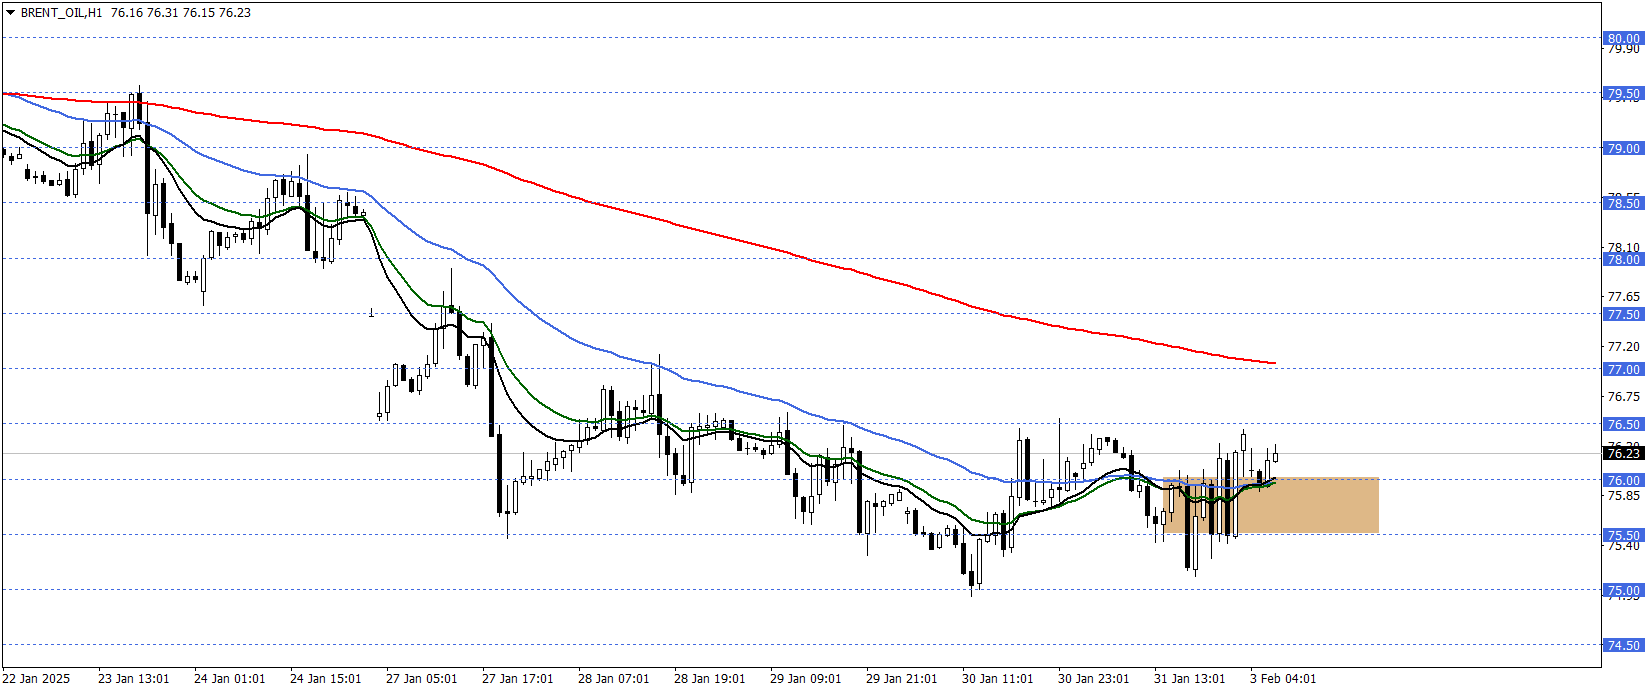
Task: Click the 78.10 price scale value
Action: [x=1623, y=247]
